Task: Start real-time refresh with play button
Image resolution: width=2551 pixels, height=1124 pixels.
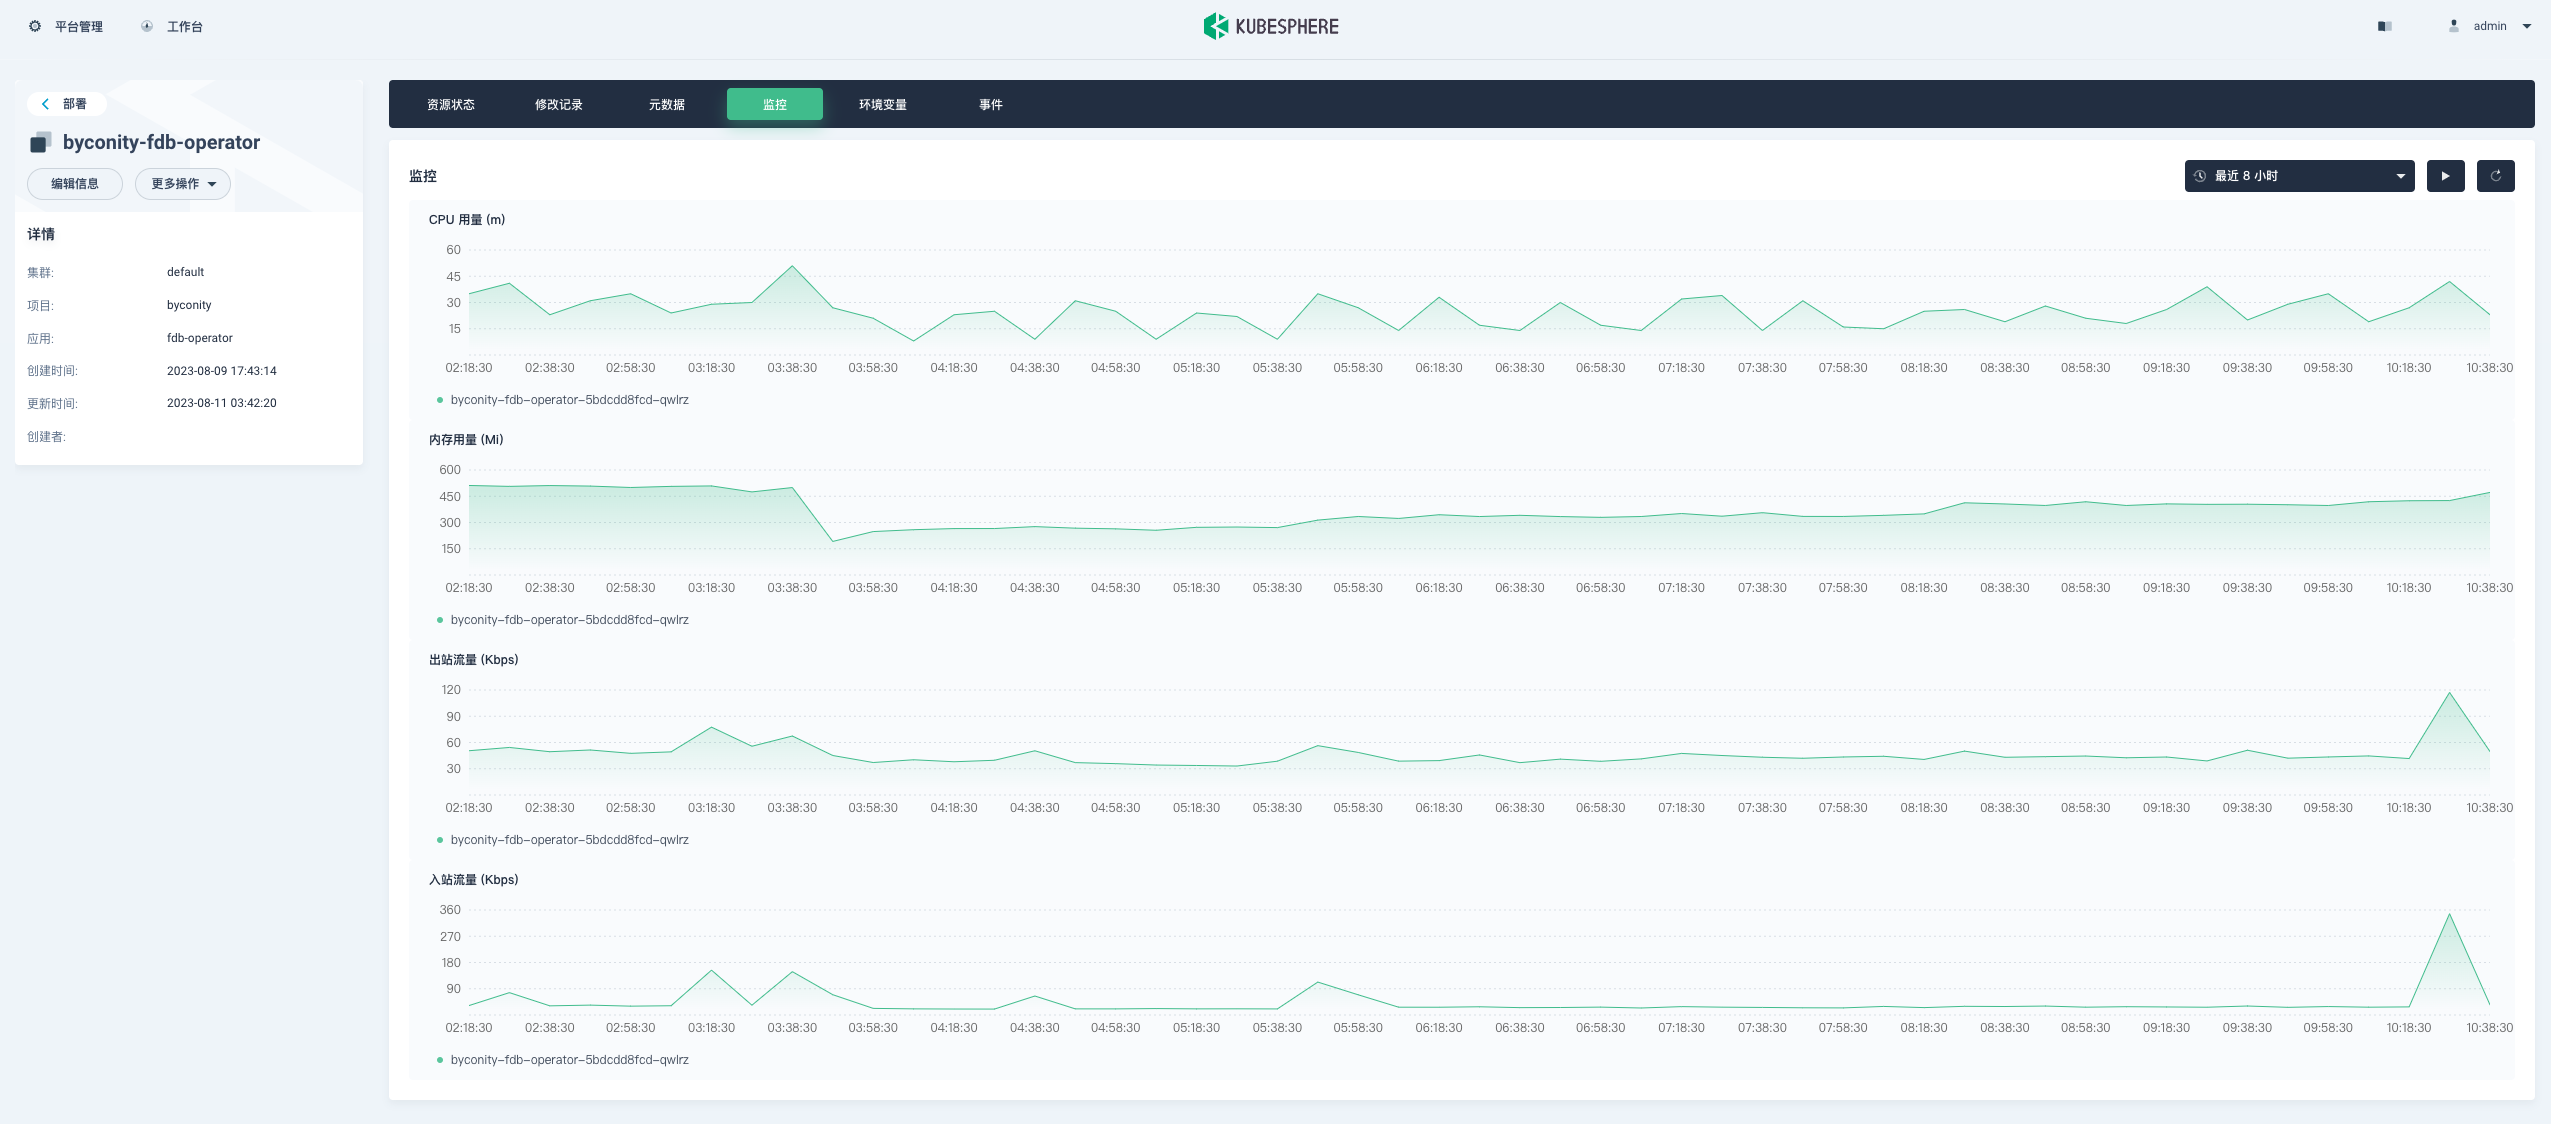Action: pyautogui.click(x=2445, y=176)
